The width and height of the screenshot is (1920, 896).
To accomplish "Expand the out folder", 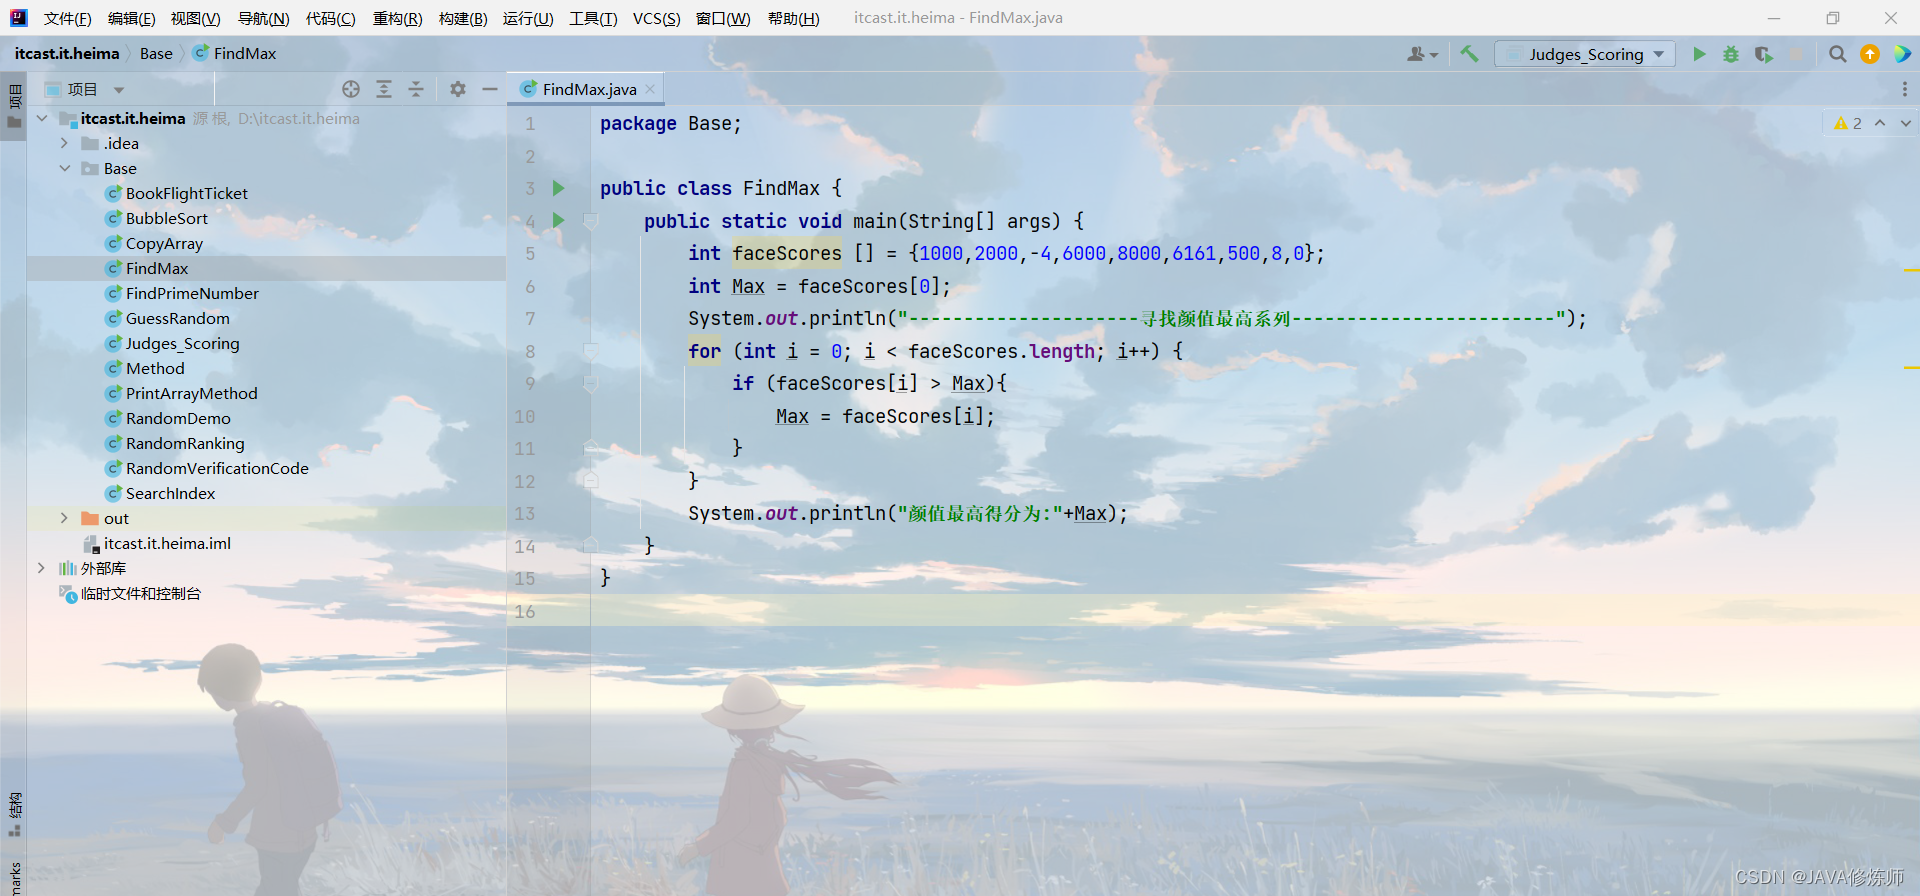I will [x=64, y=518].
